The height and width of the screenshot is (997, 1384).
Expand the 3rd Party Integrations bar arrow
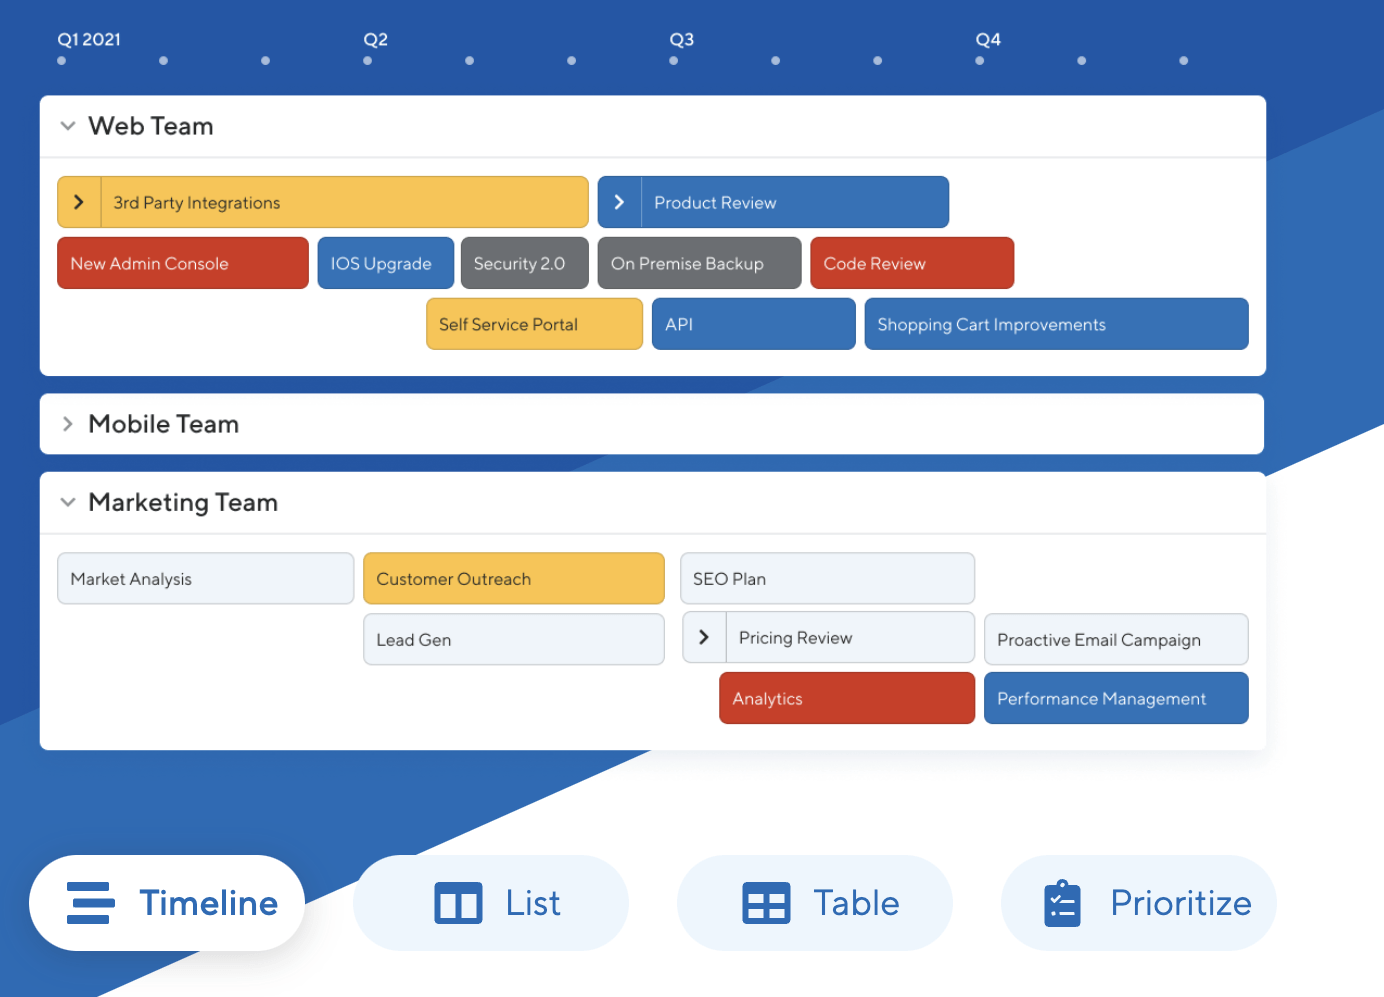tap(79, 202)
